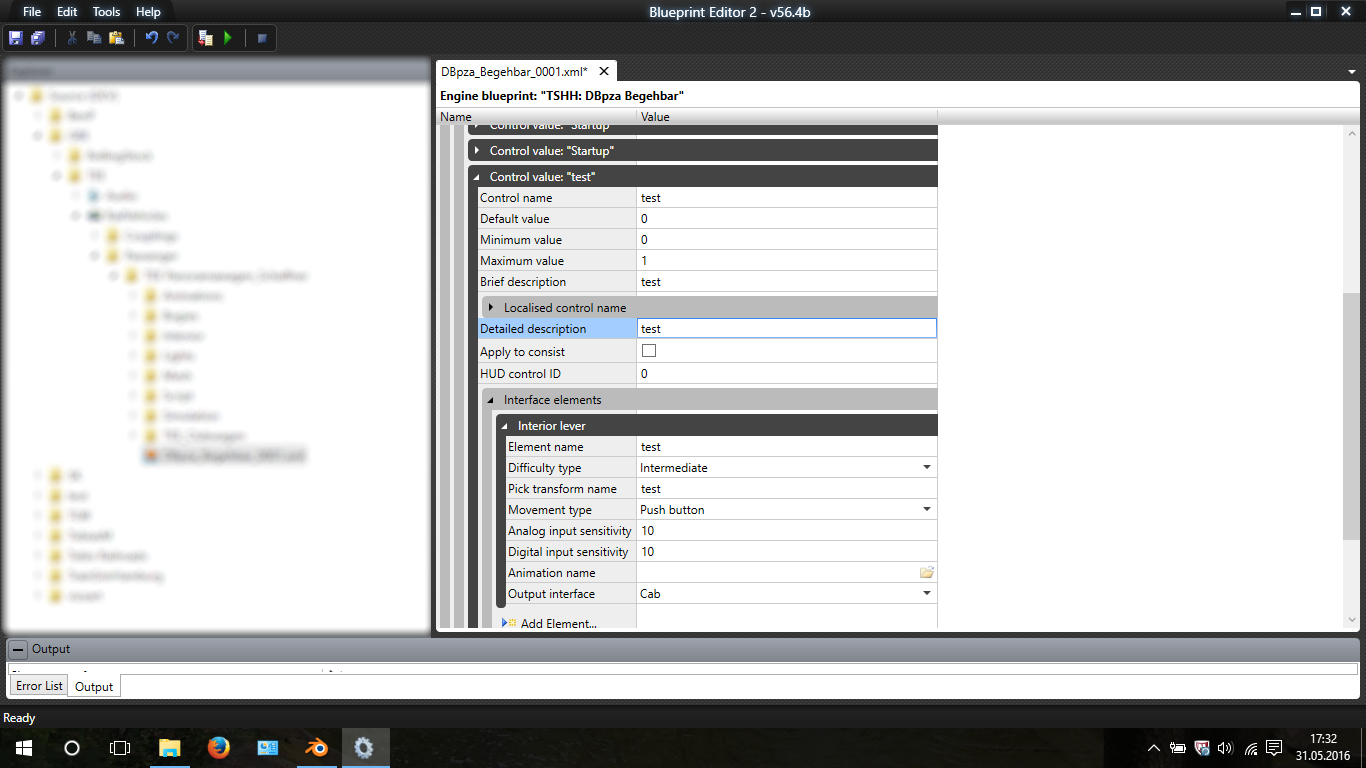Click the battery icon in system tray
This screenshot has width=1366, height=768.
point(1178,747)
